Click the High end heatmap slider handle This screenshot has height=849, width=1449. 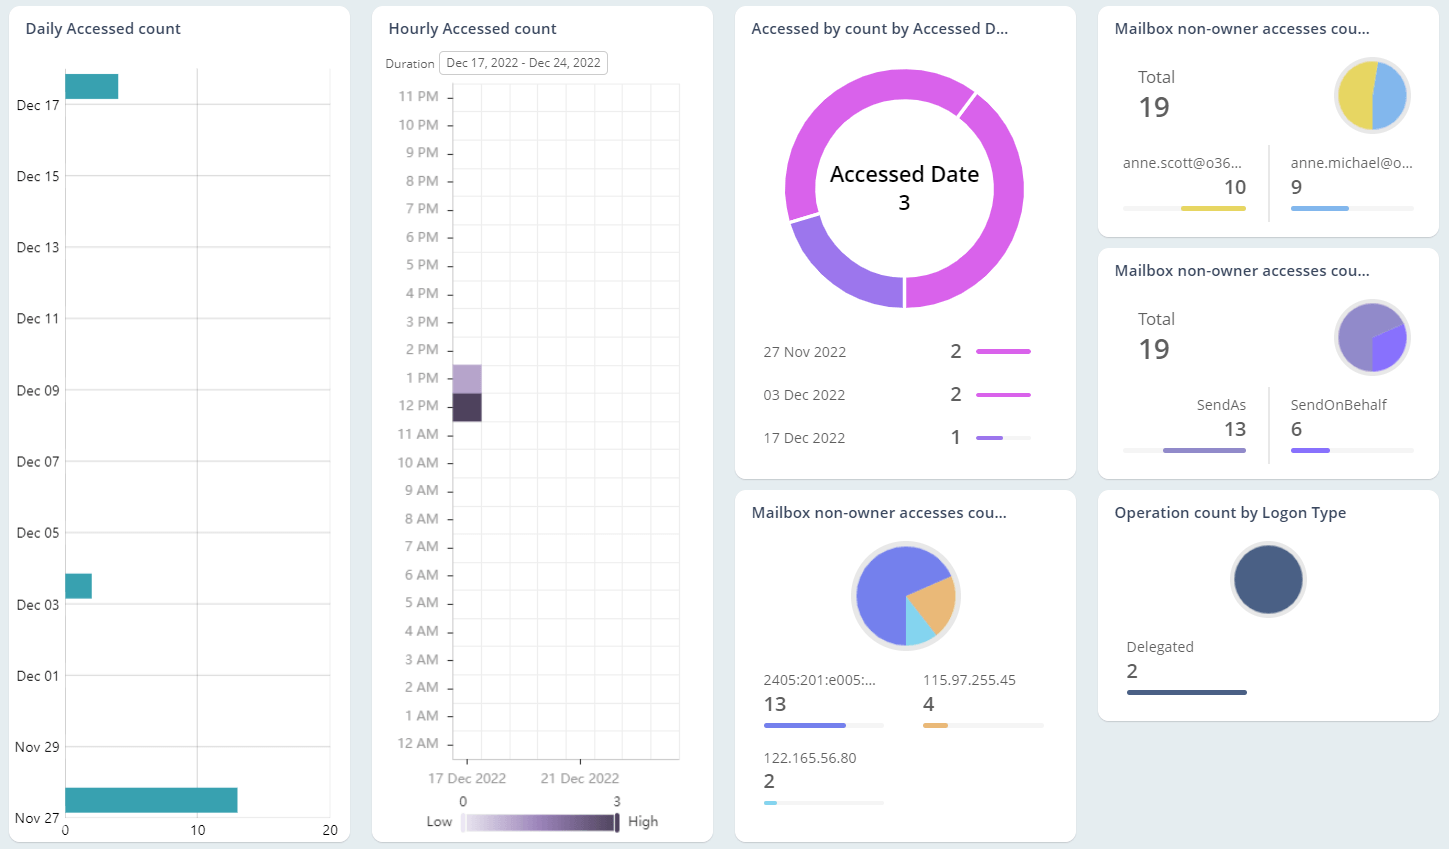(617, 822)
